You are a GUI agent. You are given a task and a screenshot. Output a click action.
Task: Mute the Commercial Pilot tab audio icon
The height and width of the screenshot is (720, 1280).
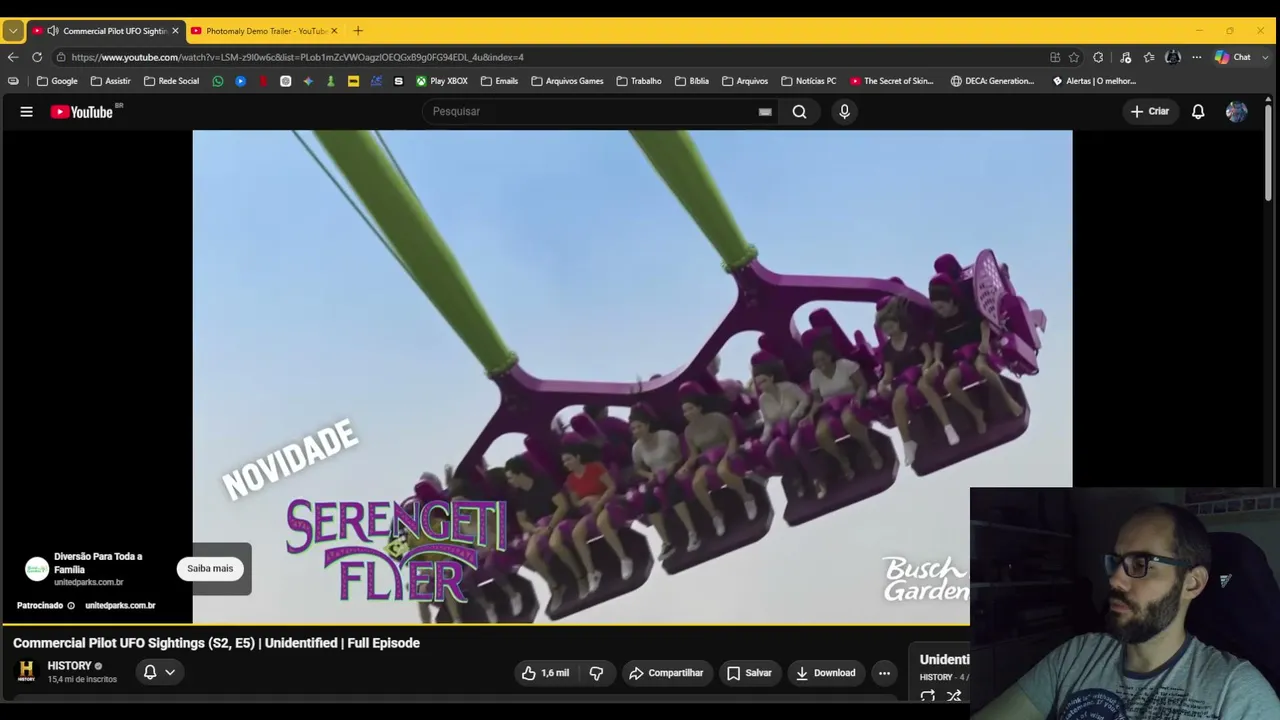click(53, 31)
